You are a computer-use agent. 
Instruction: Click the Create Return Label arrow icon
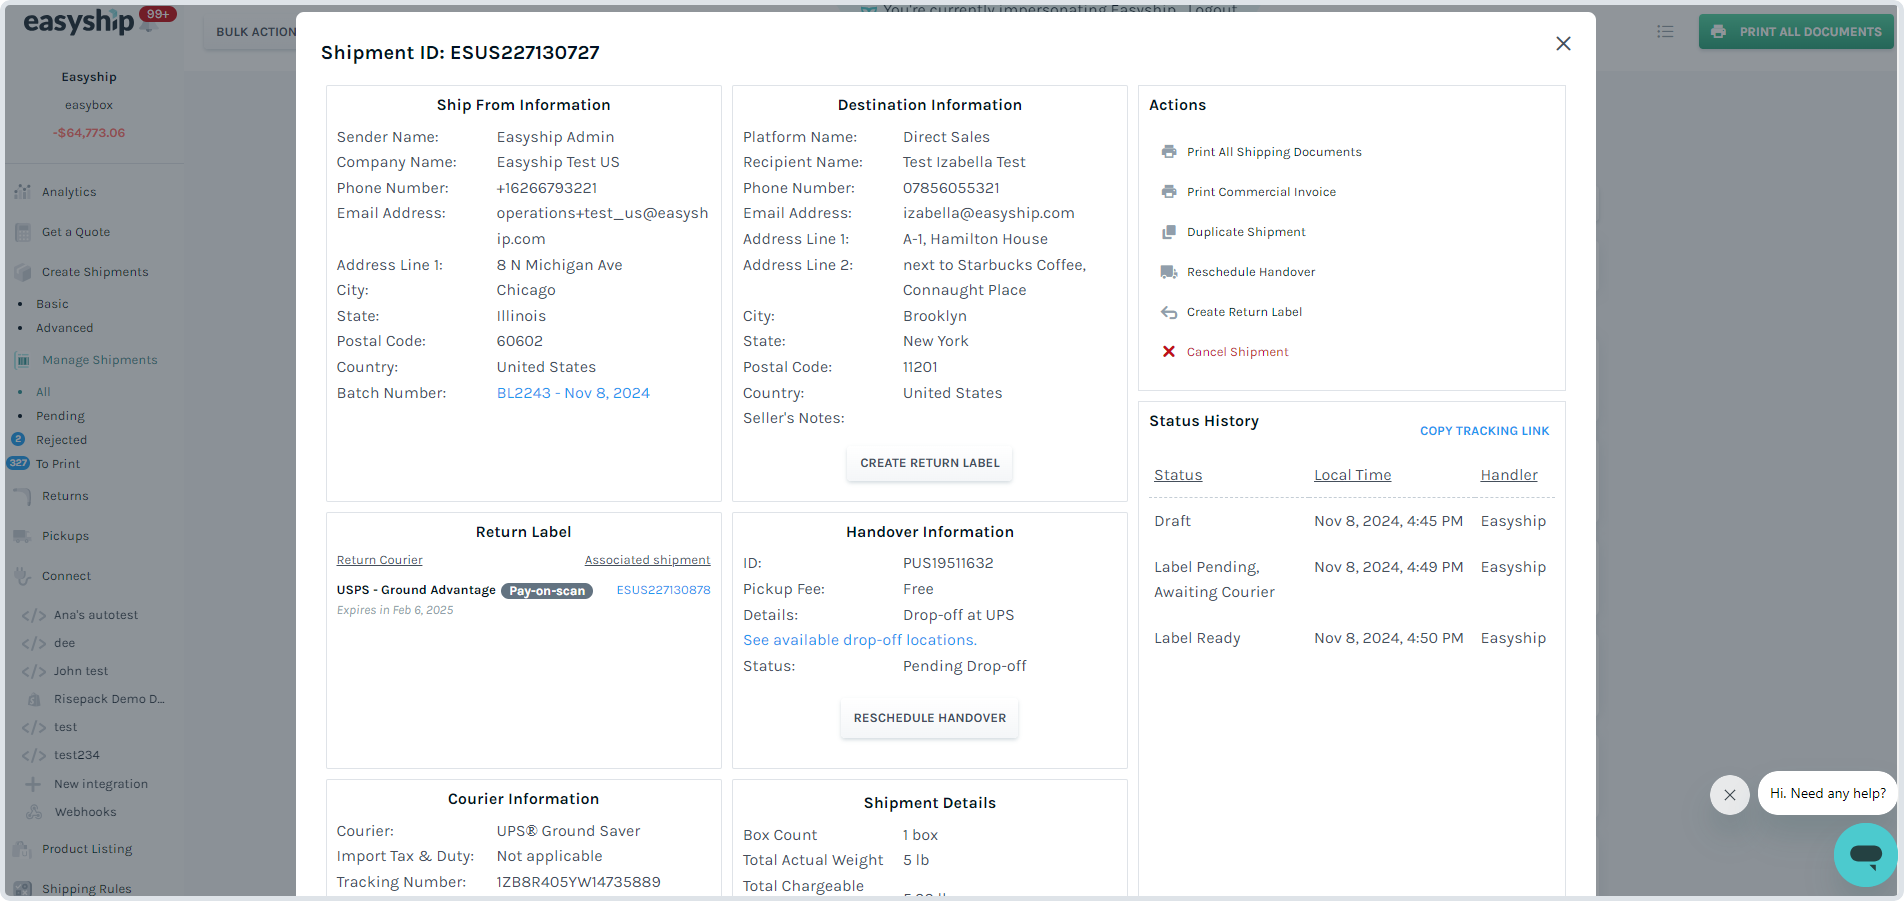click(x=1168, y=312)
